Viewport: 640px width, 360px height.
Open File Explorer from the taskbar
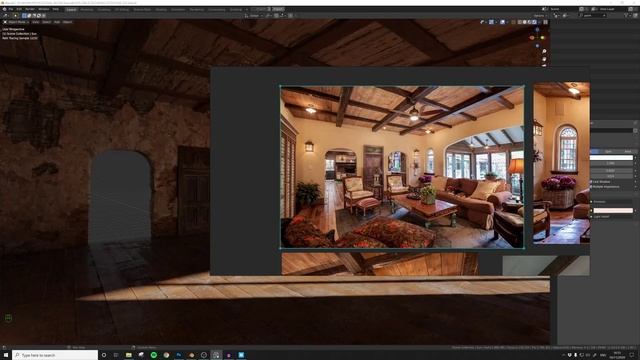click(129, 355)
